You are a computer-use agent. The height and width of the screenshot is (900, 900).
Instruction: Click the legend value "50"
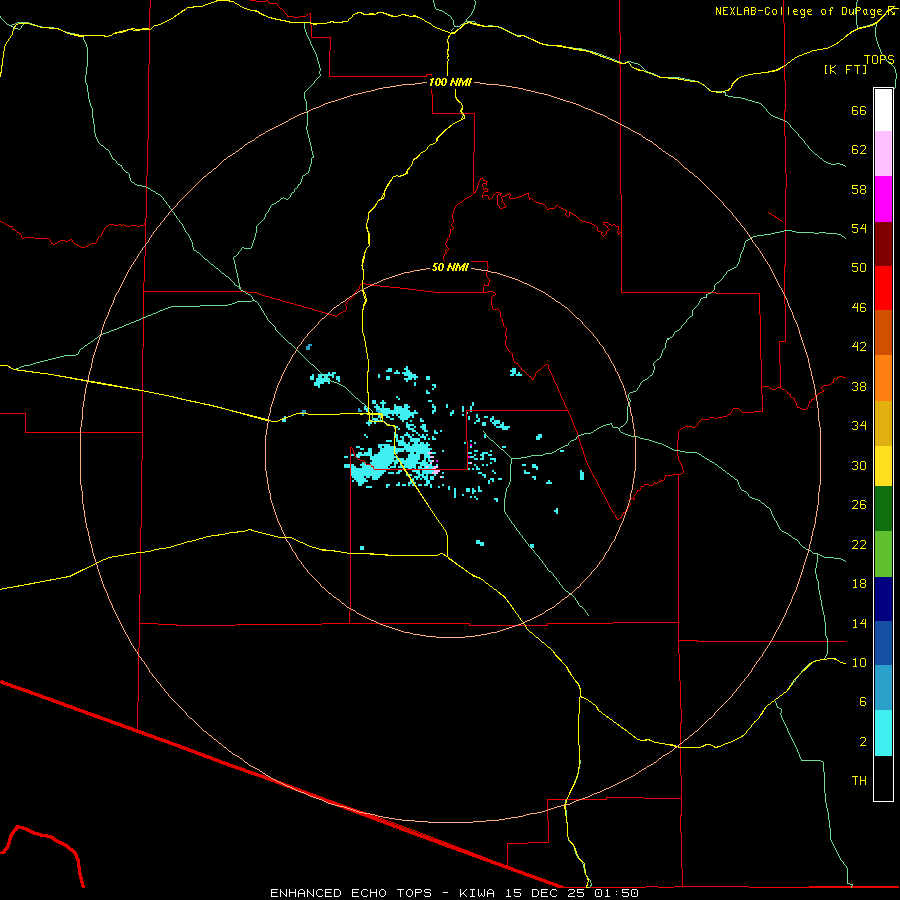click(x=859, y=268)
